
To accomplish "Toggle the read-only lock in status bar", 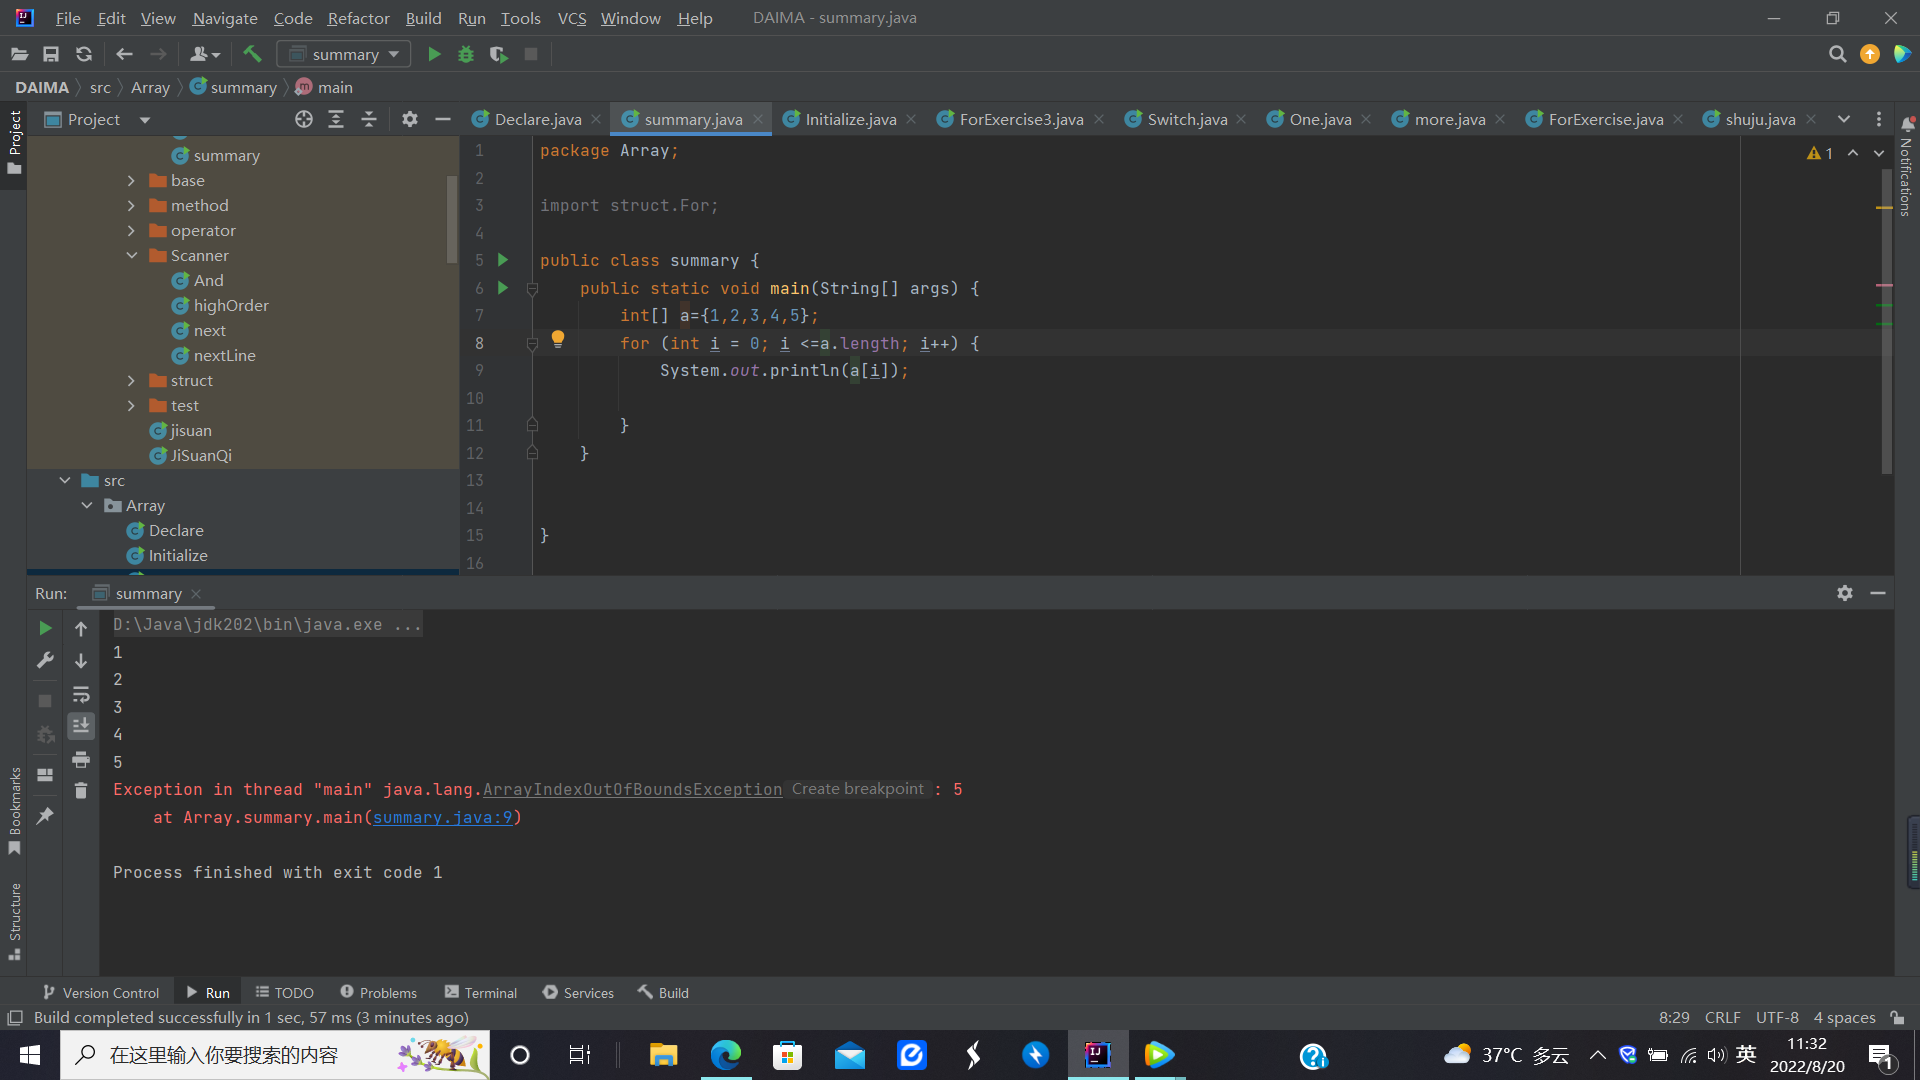I will click(1897, 1018).
